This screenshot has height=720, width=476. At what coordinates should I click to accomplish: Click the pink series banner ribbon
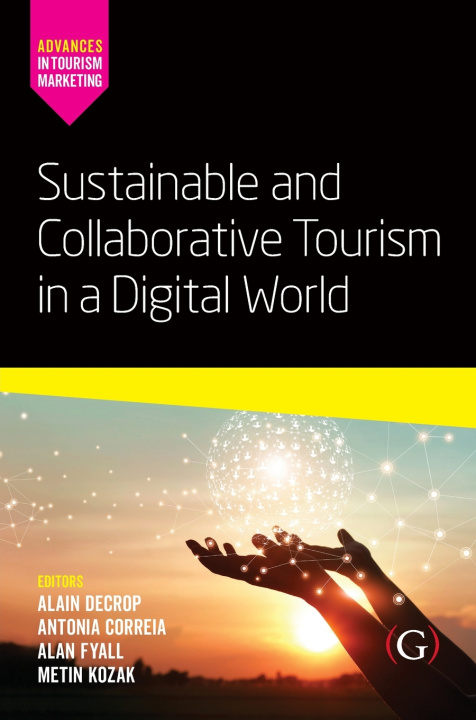69,62
